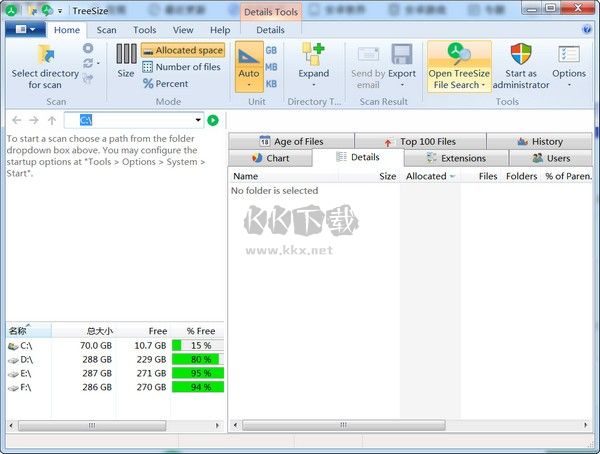Click Start as administrator shield icon

[x=521, y=54]
